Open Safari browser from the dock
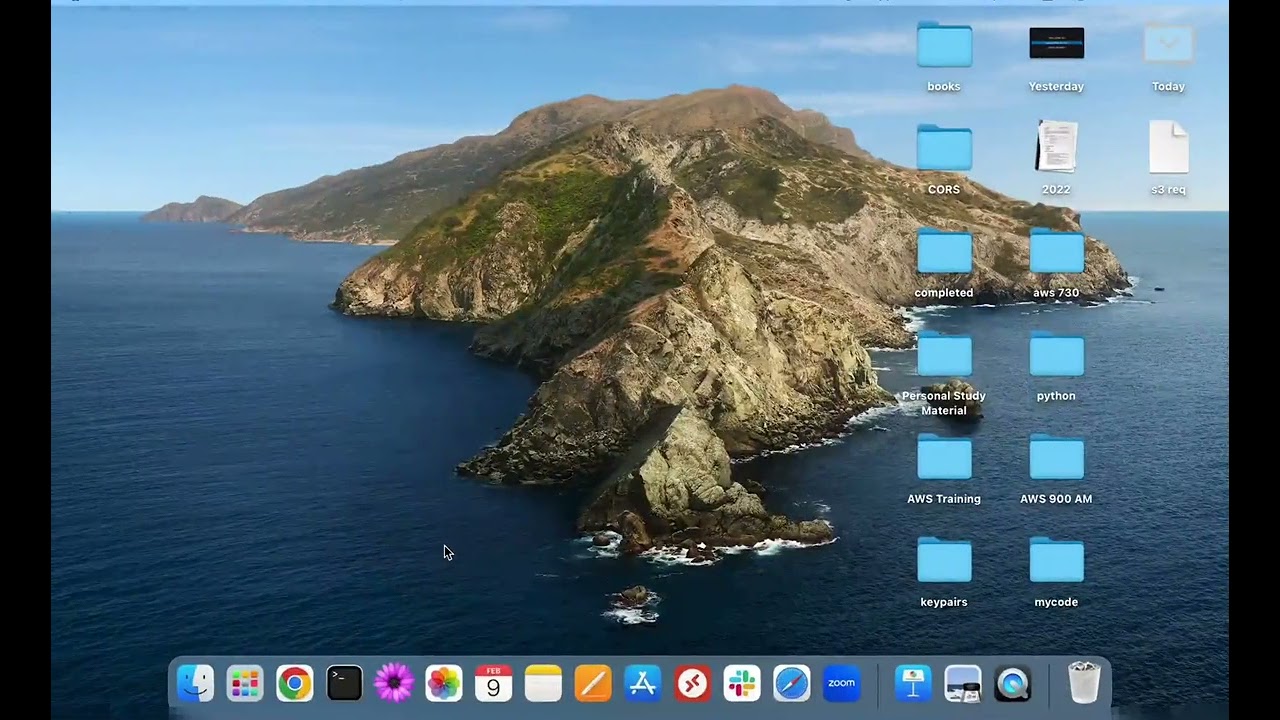1280x720 pixels. click(x=791, y=684)
